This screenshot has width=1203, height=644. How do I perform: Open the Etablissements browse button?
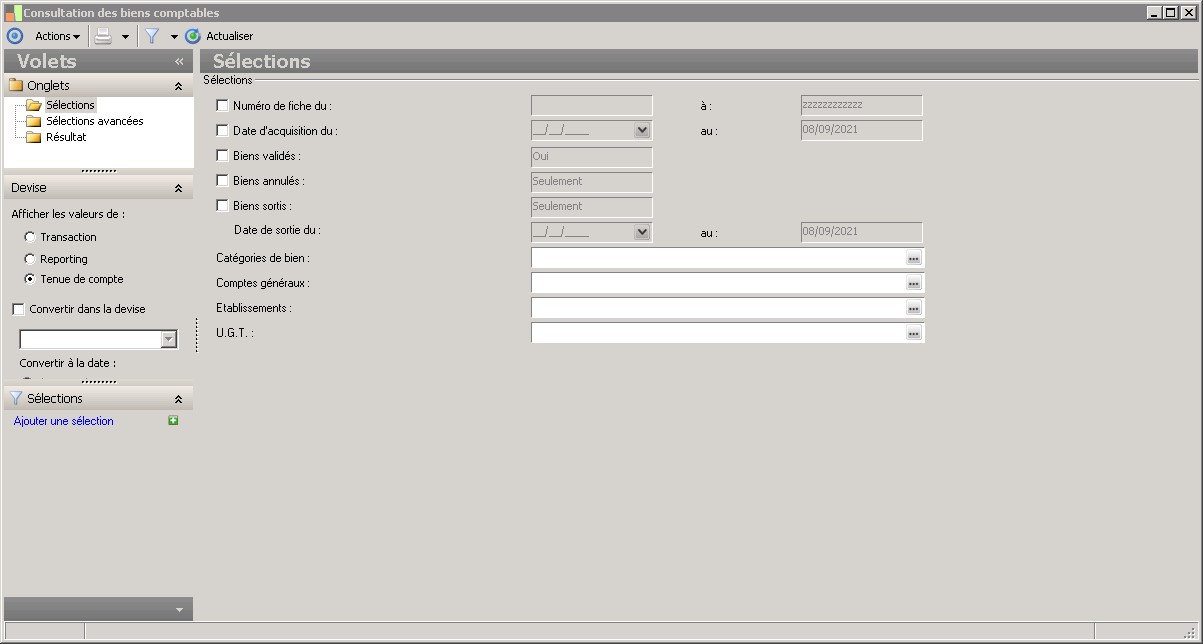913,308
